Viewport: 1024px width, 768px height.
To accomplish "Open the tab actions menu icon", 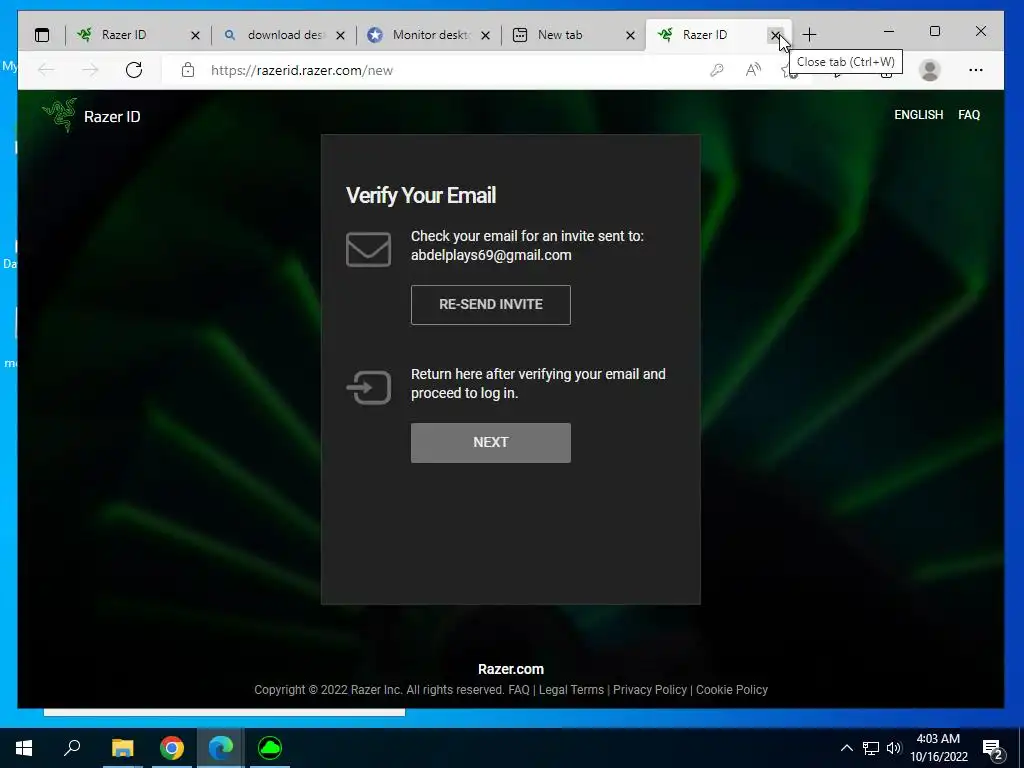I will (42, 35).
